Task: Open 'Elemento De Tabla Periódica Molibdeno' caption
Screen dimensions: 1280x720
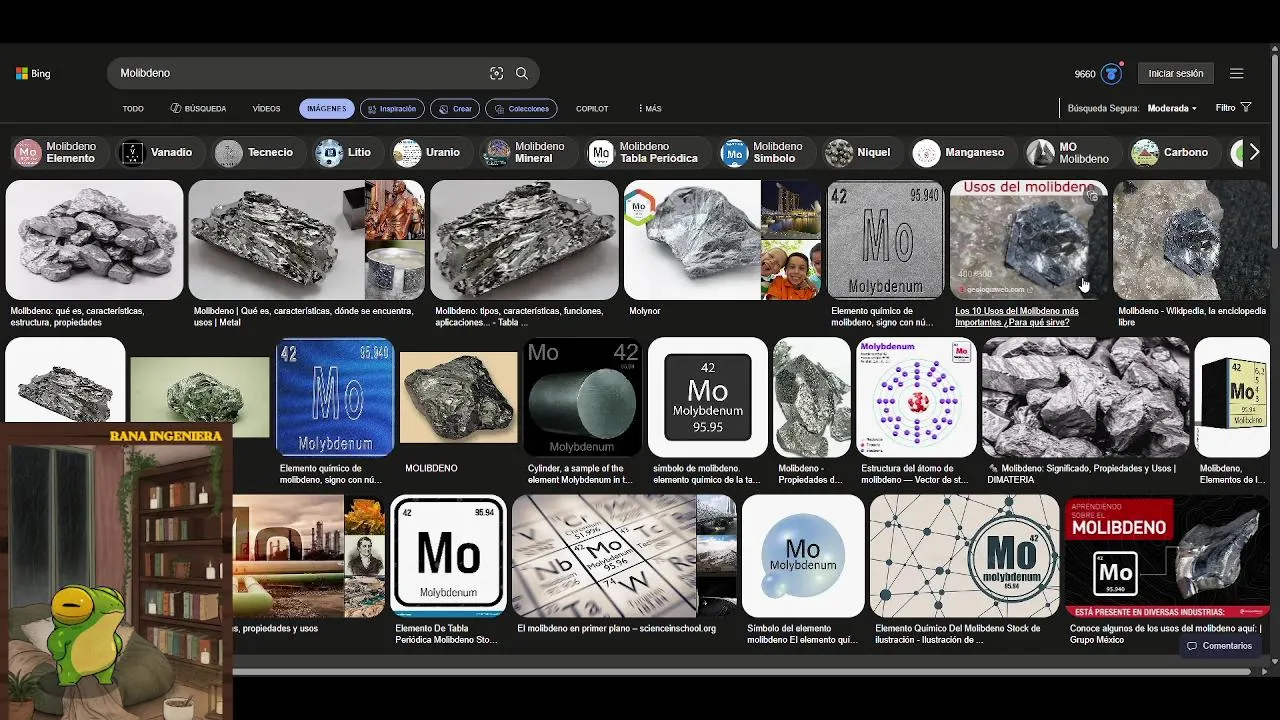Action: [x=446, y=634]
